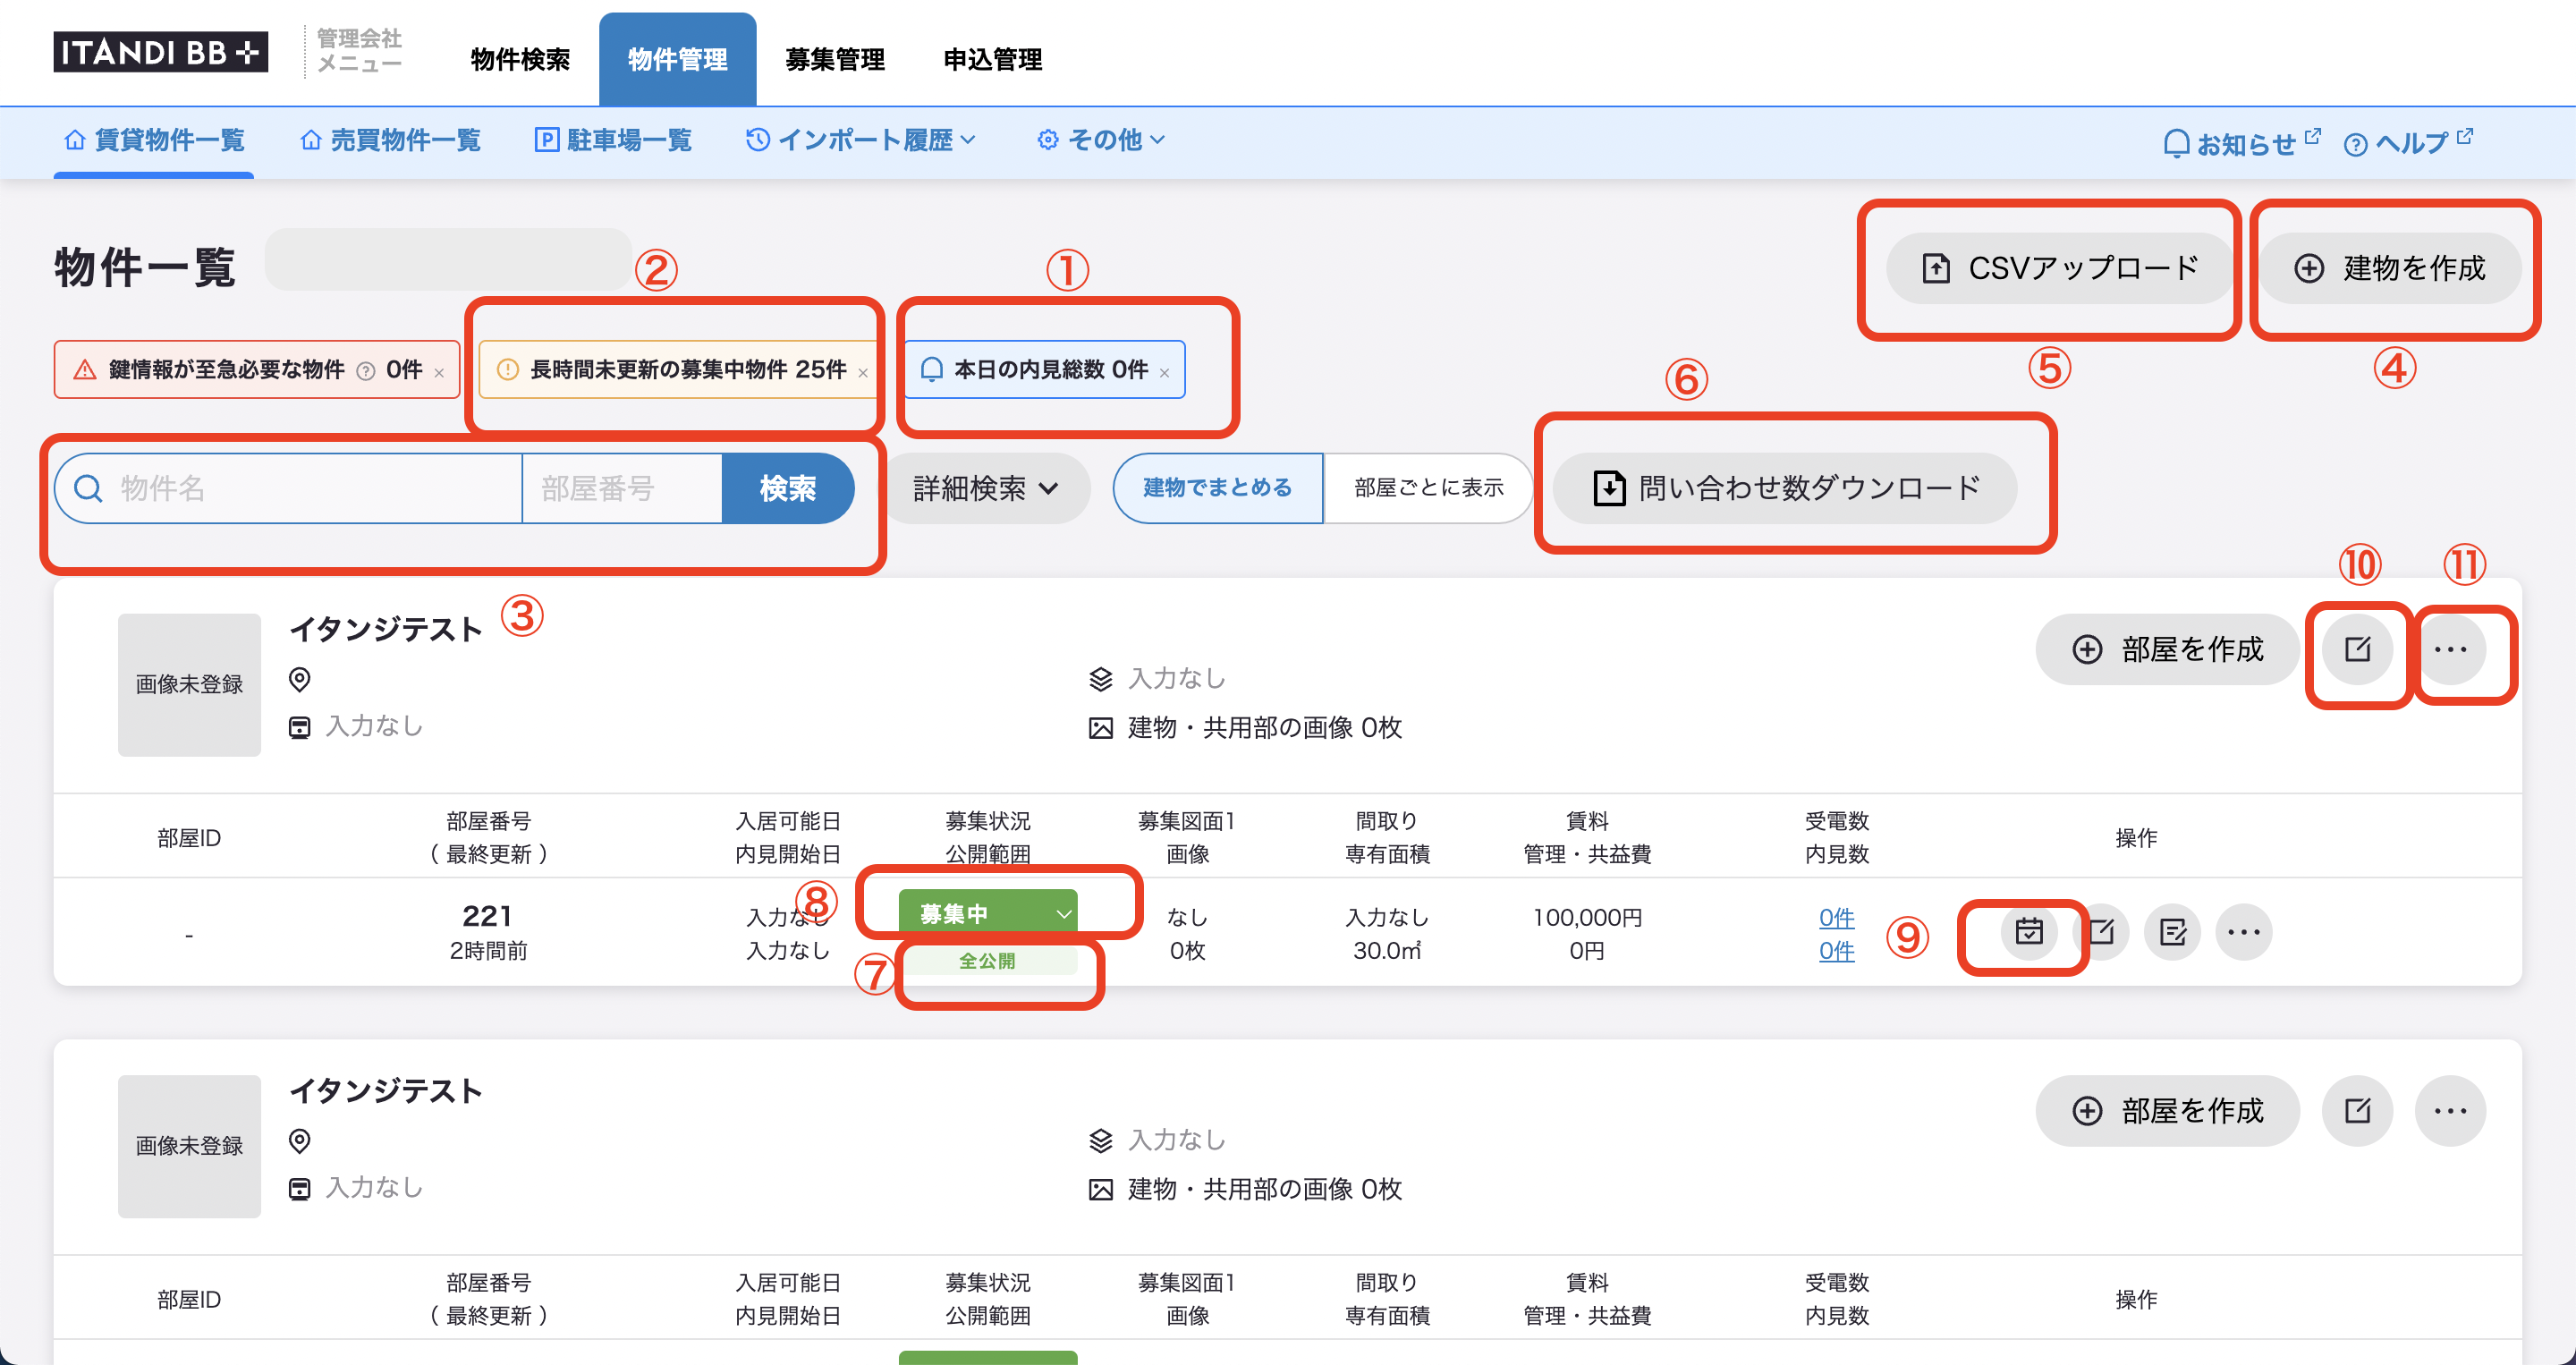Open 募集中 status dropdown
The height and width of the screenshot is (1365, 2576).
click(x=987, y=912)
